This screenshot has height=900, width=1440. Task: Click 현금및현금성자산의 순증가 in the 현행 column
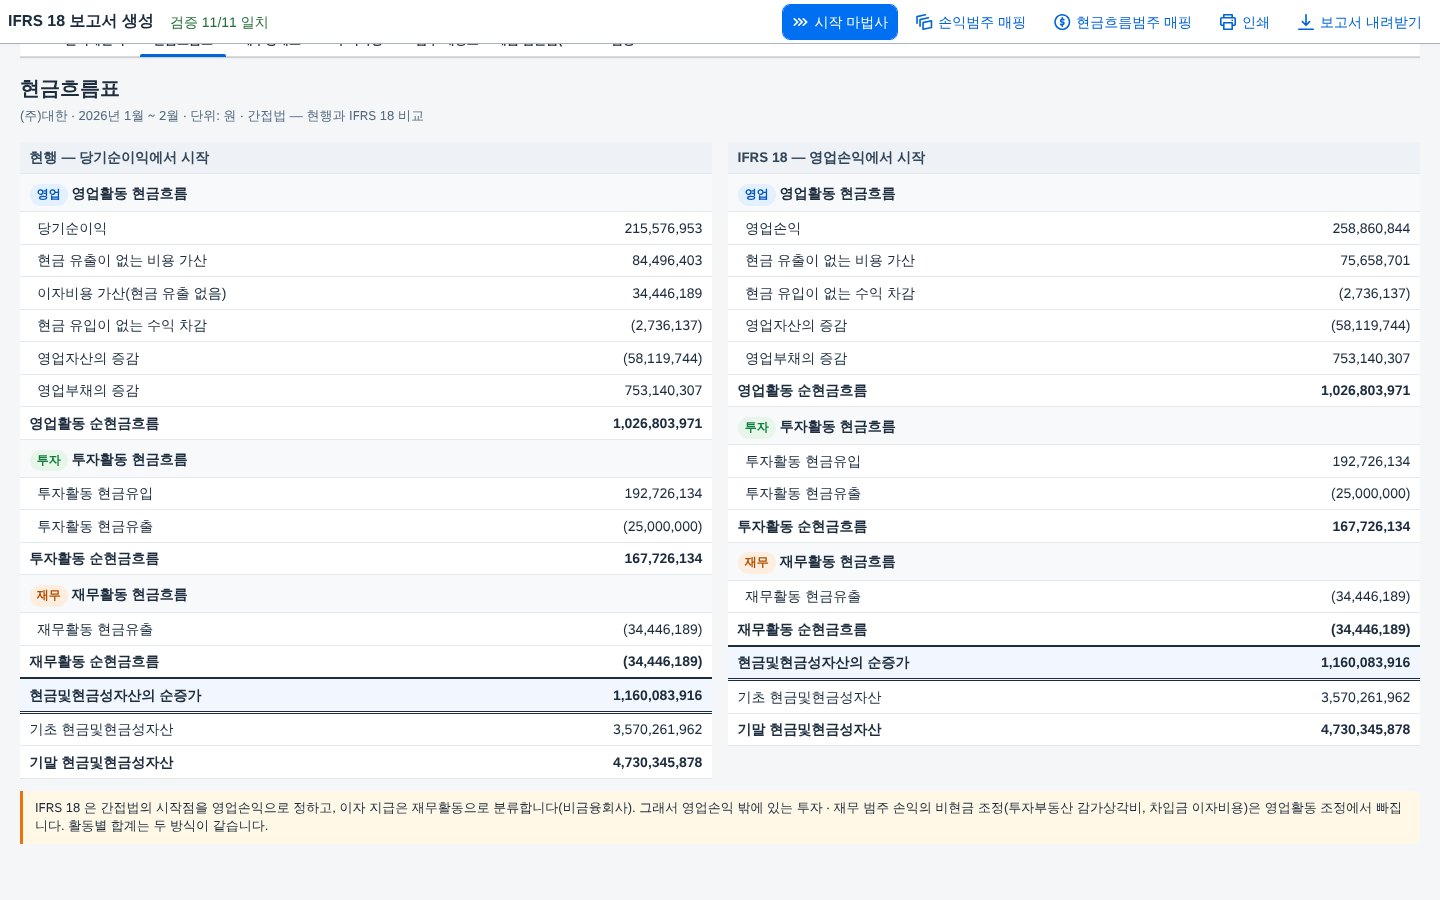366,695
